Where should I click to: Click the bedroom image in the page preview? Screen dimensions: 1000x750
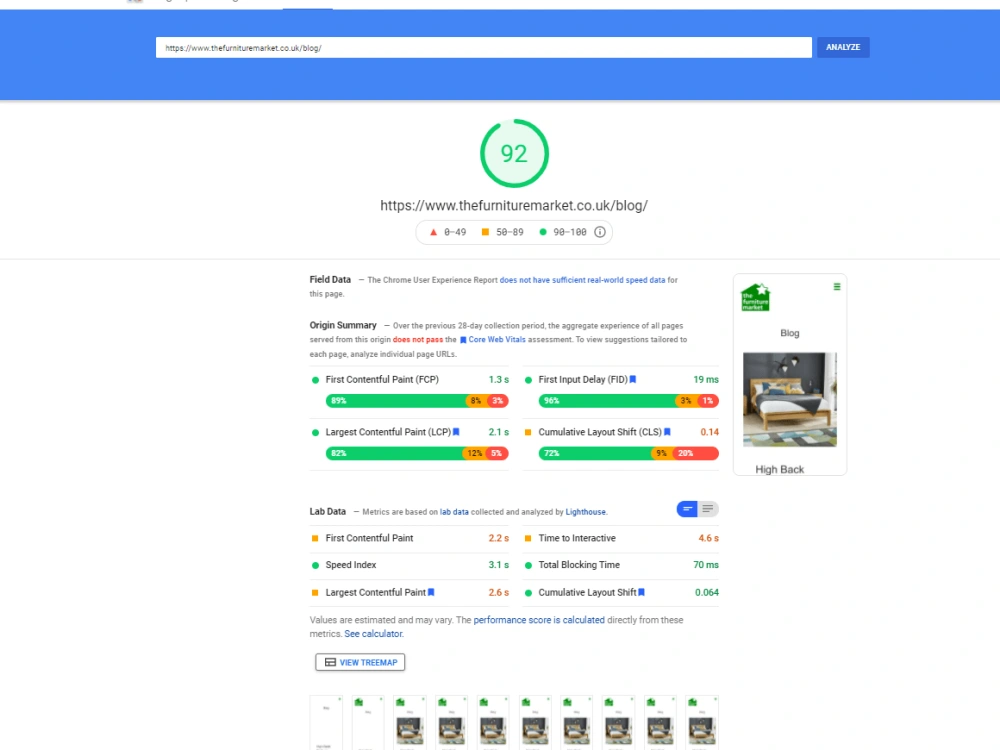790,399
